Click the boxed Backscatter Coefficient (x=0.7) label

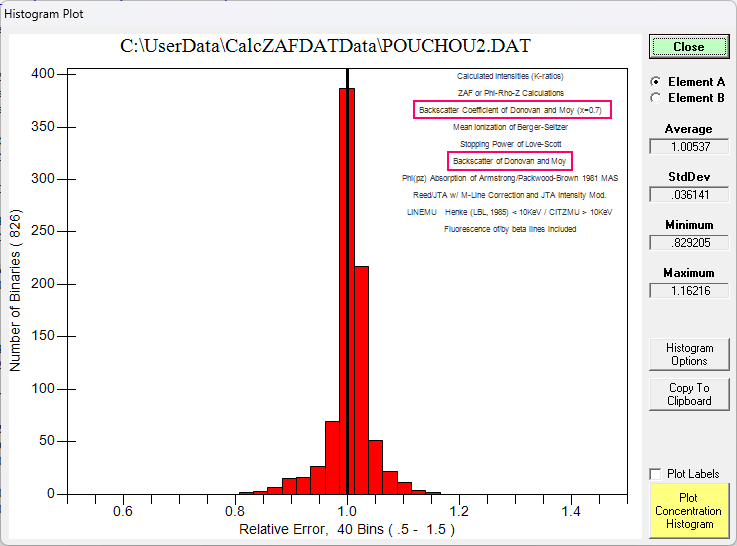pyautogui.click(x=511, y=109)
